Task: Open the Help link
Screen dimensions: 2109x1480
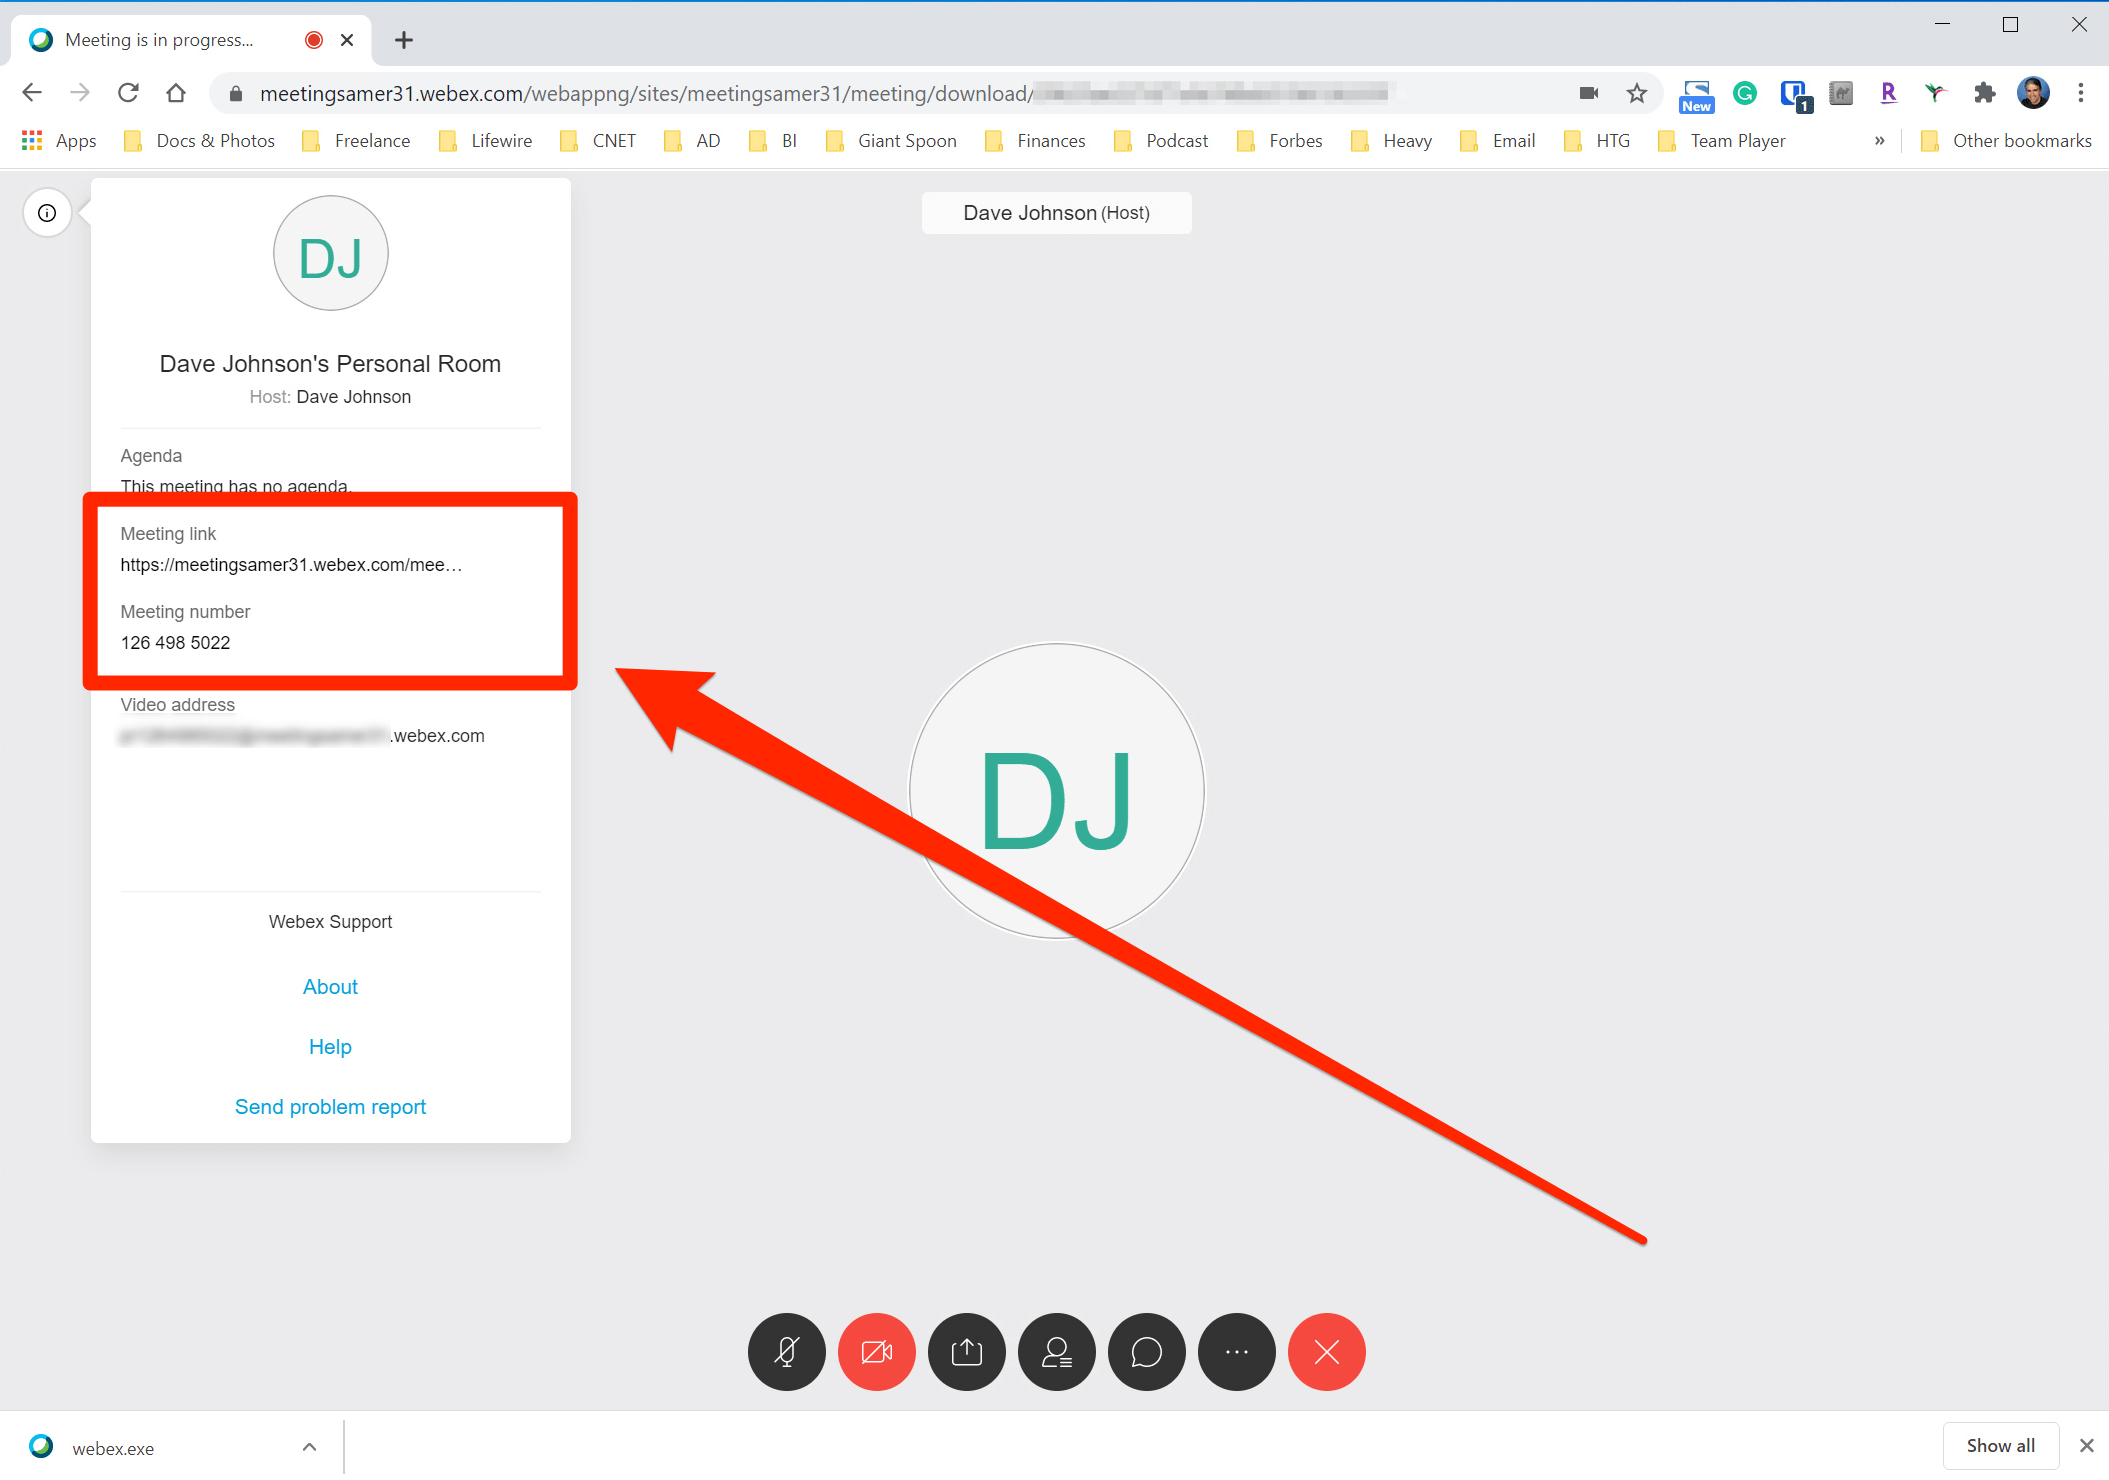Action: (330, 1047)
